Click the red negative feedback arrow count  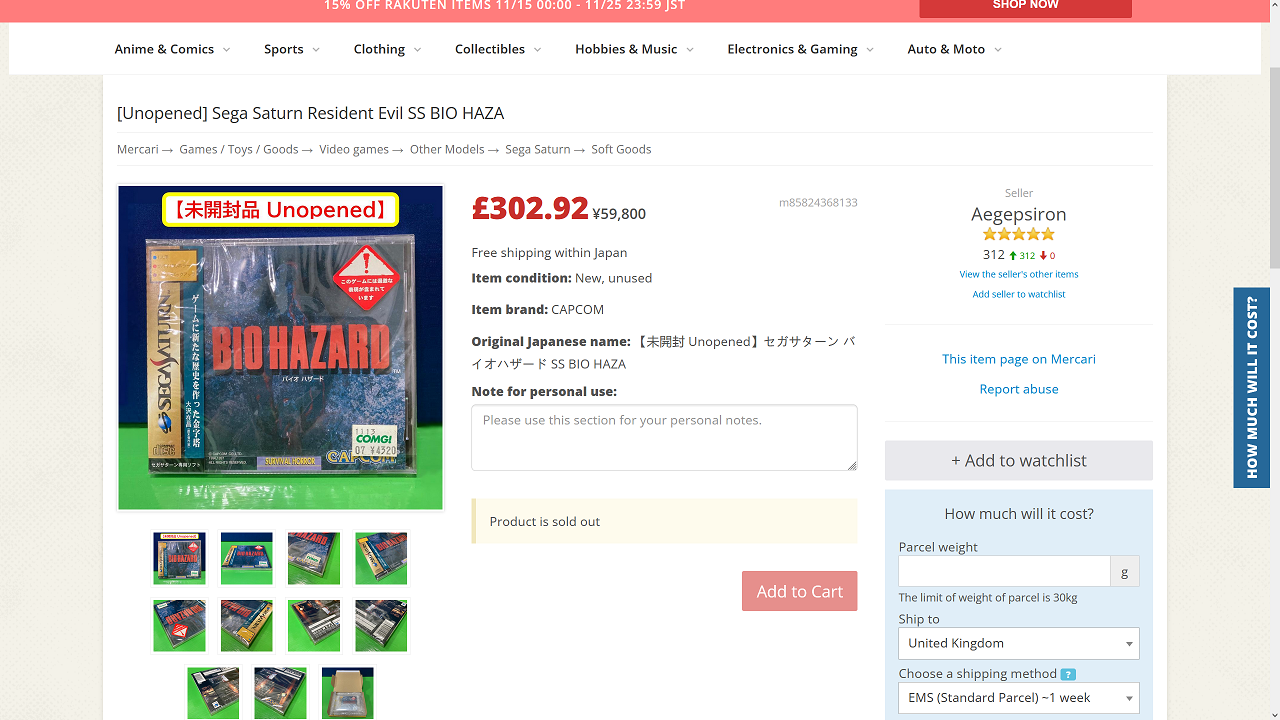(1047, 256)
